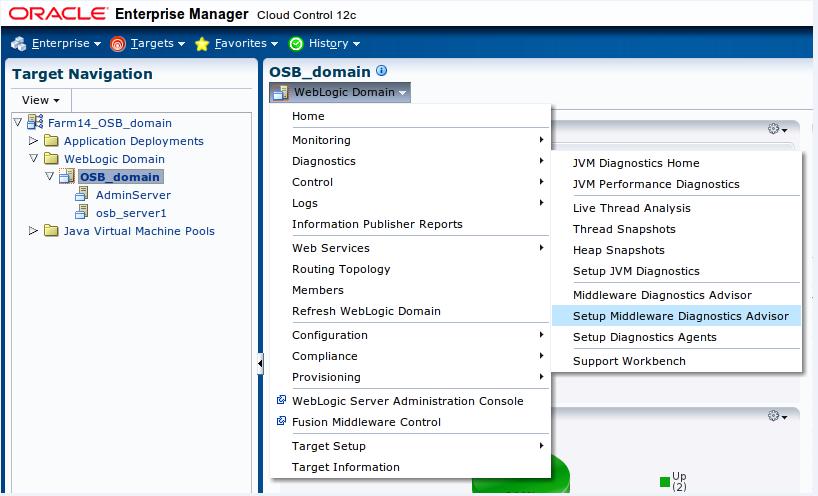Screen dimensions: 818x496
Task: Open the History dropdown menu
Action: [334, 43]
